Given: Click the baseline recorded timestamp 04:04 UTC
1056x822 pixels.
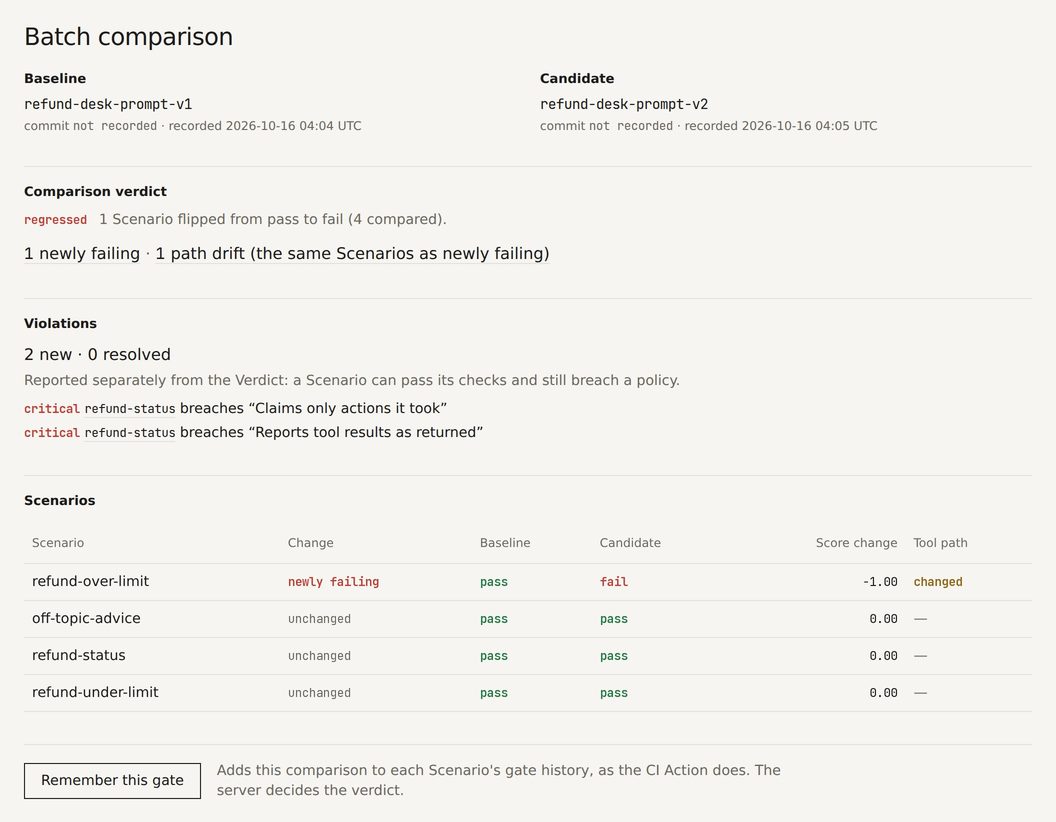Looking at the screenshot, I should [265, 126].
